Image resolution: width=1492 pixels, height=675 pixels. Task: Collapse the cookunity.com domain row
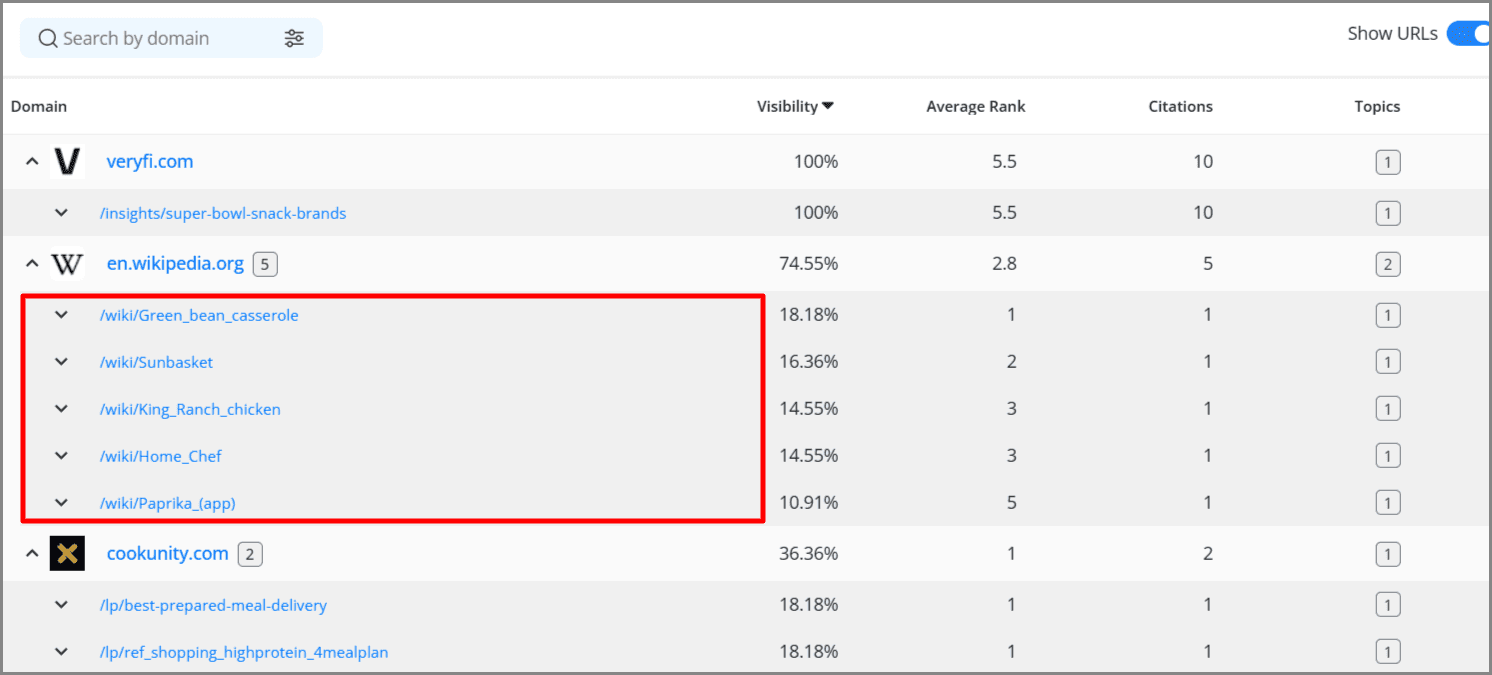click(32, 554)
